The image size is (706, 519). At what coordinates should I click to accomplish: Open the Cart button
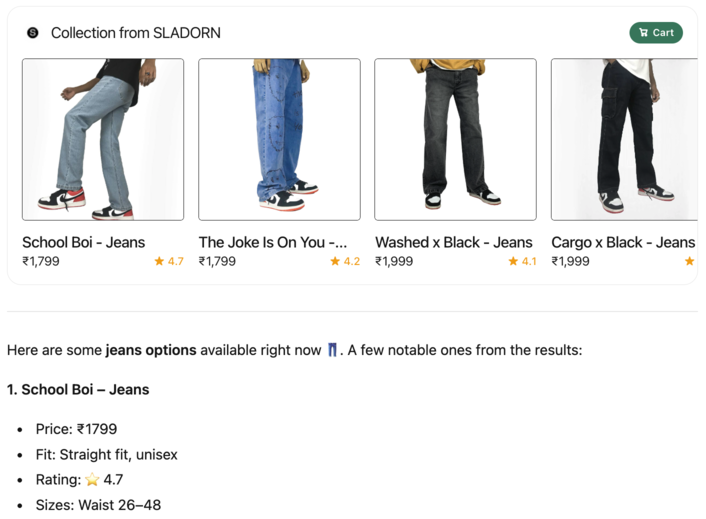point(656,33)
